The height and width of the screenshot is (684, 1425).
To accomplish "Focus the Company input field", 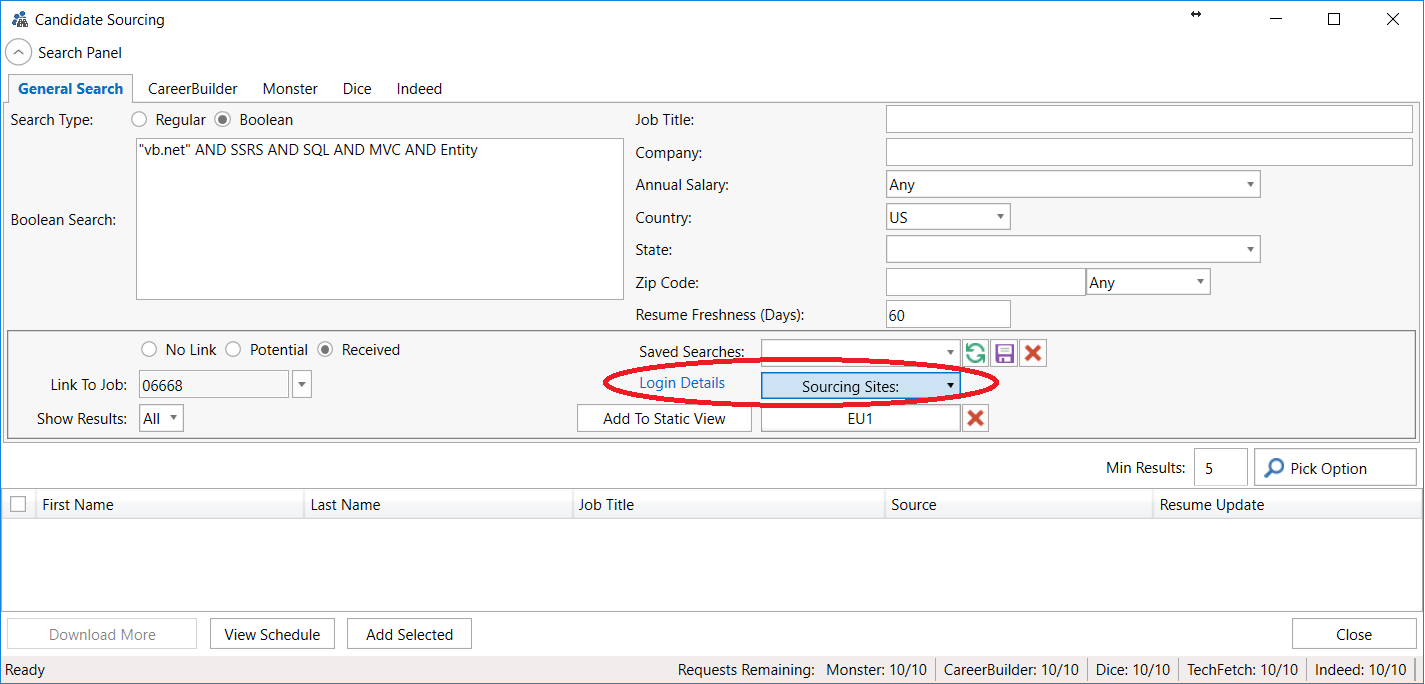I will (1149, 152).
